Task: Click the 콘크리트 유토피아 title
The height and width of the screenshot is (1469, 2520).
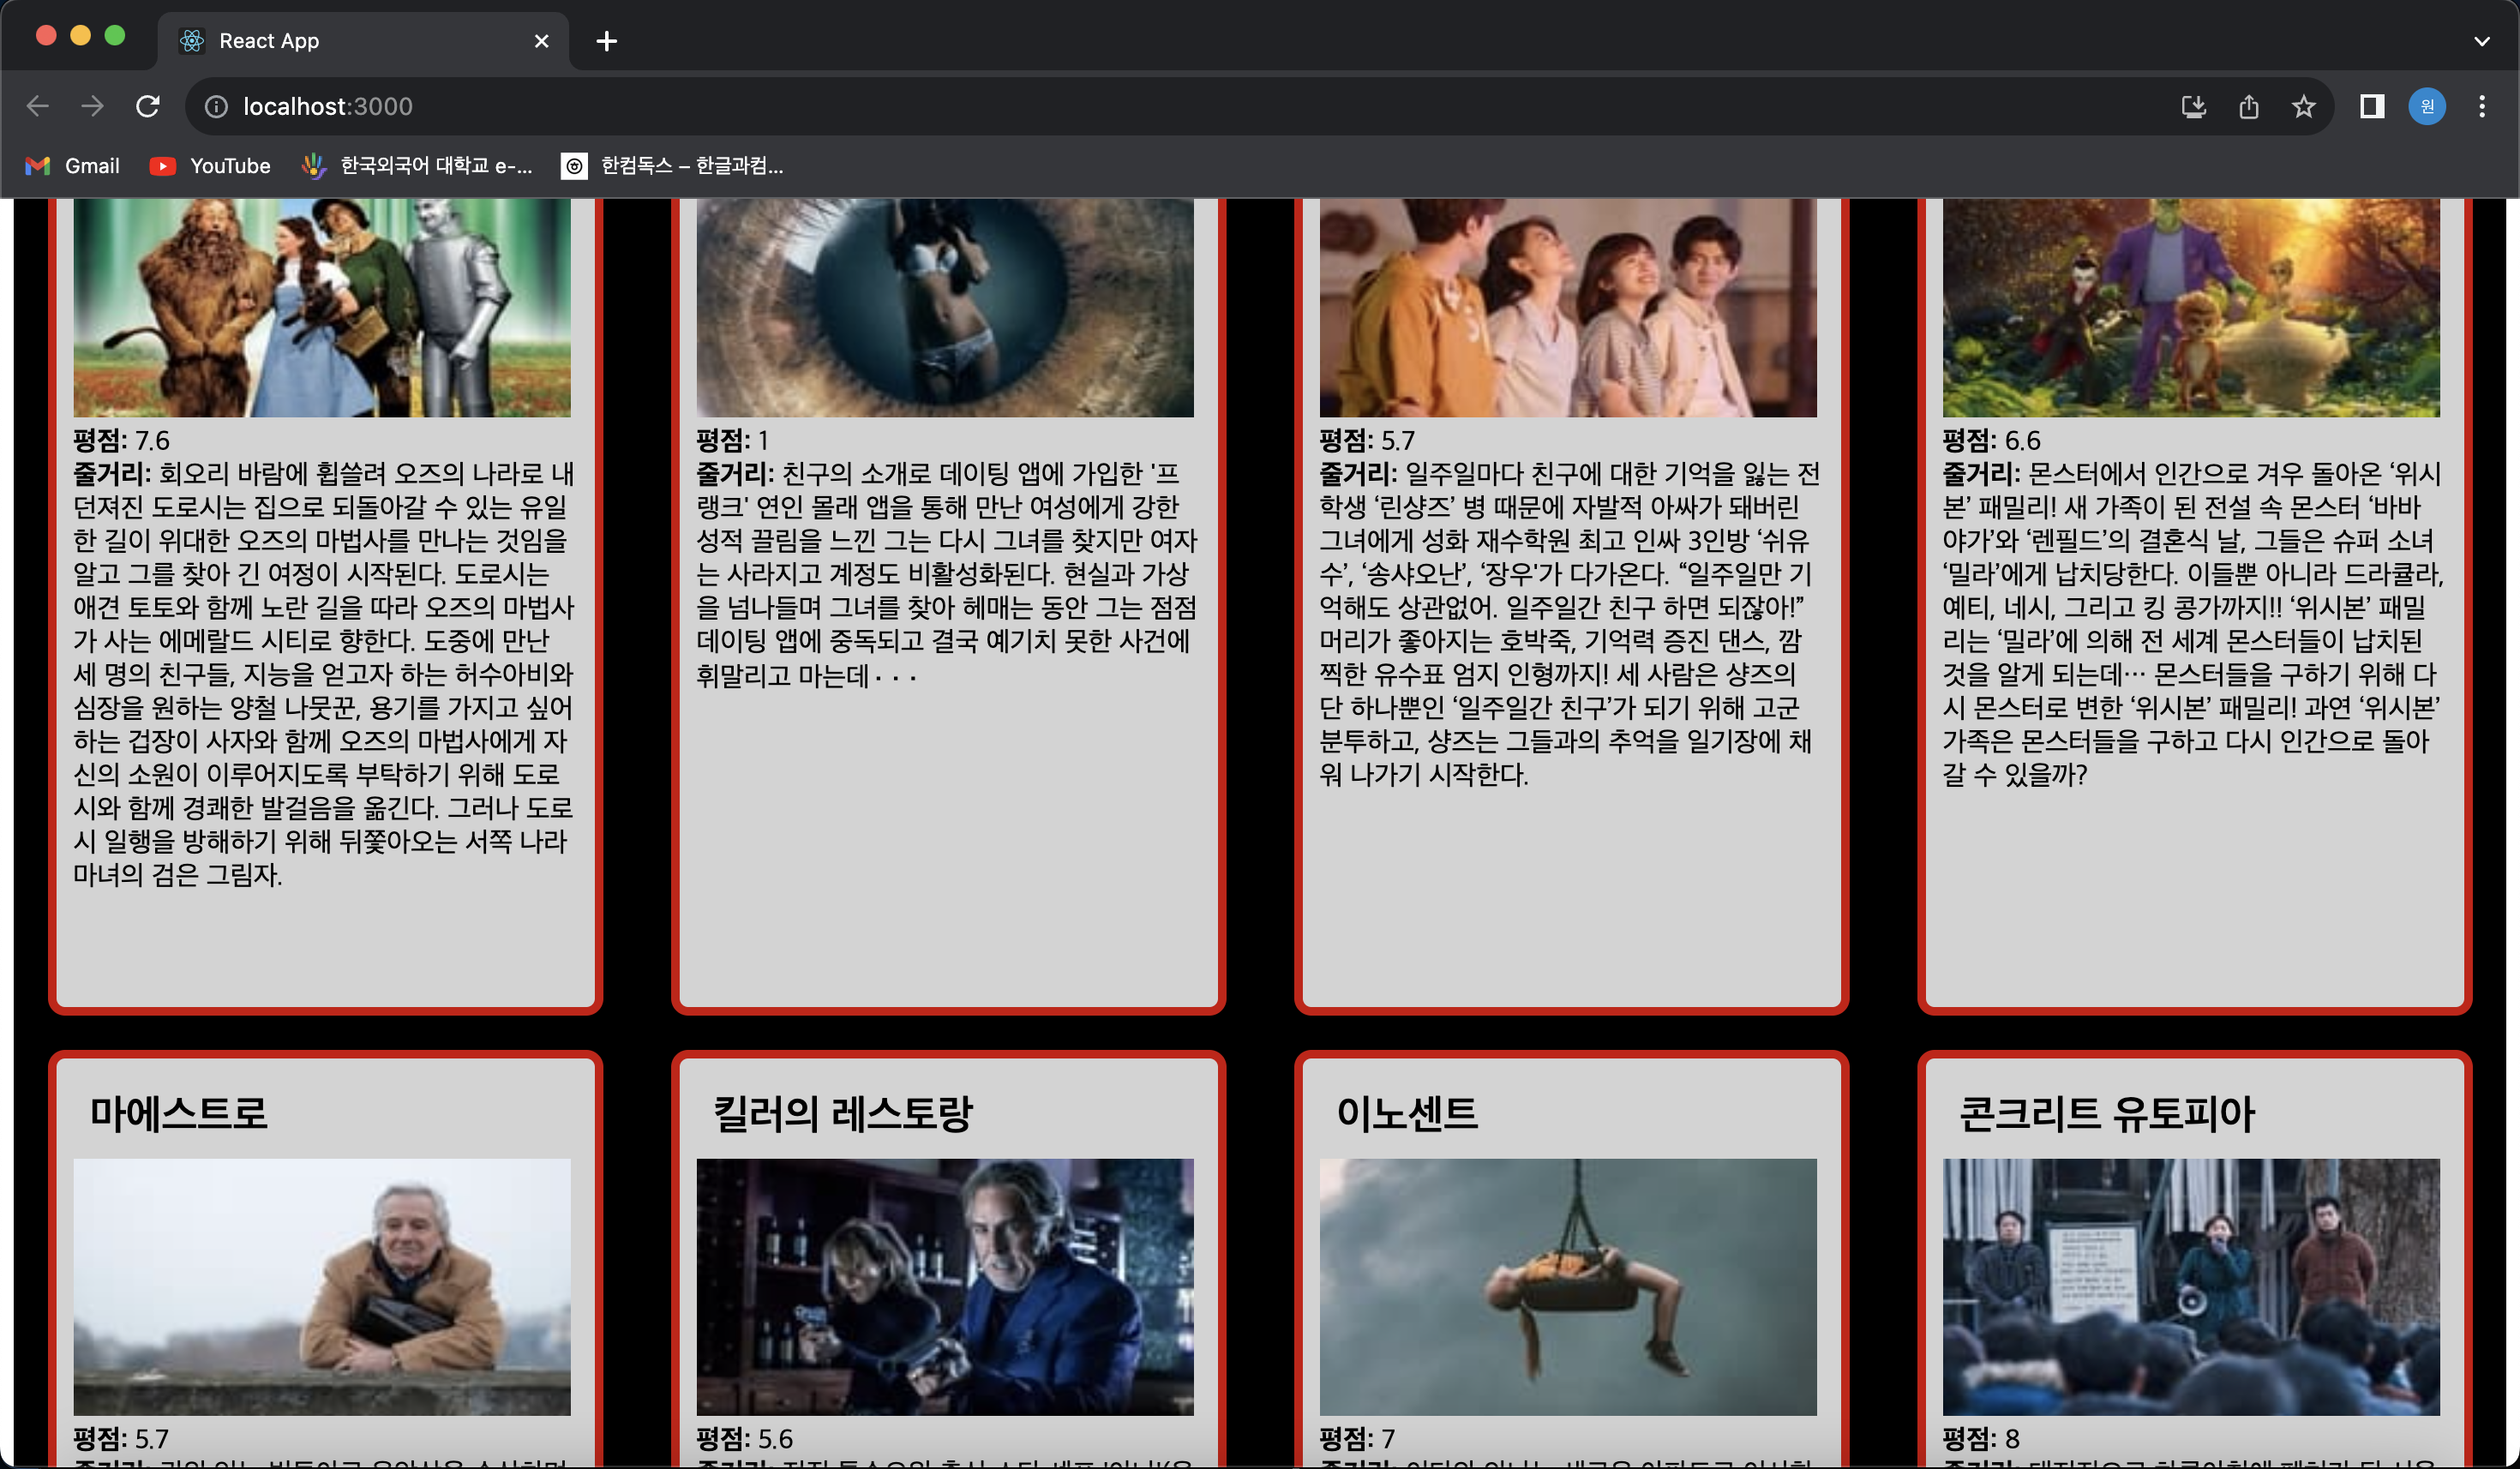Action: pos(2107,1113)
